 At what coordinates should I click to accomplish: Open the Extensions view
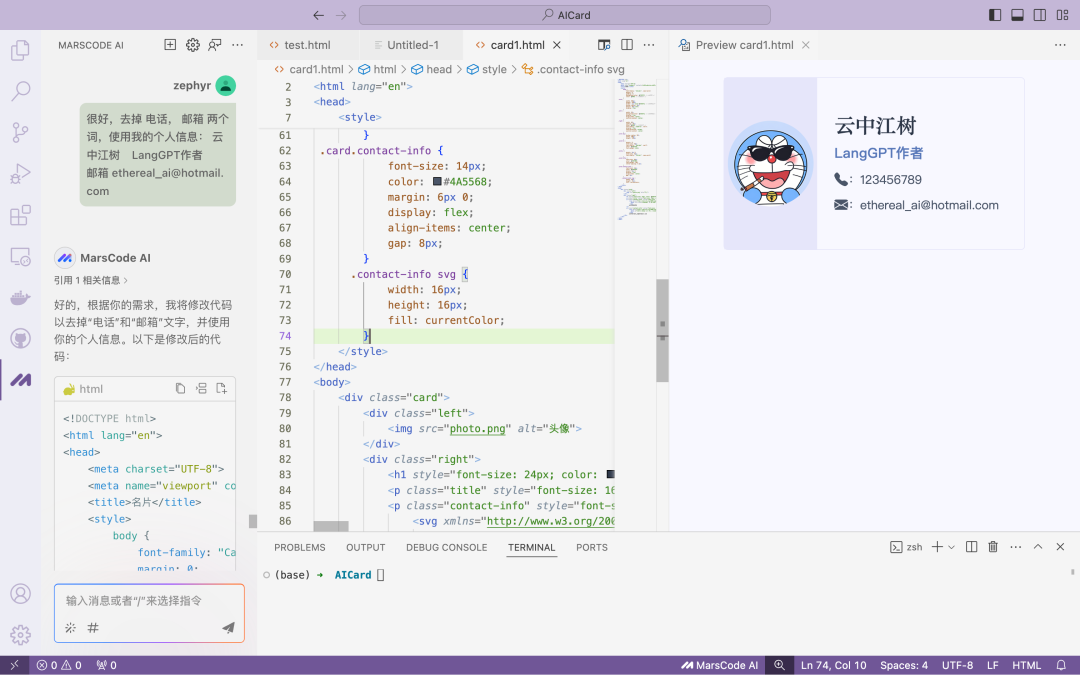point(20,215)
